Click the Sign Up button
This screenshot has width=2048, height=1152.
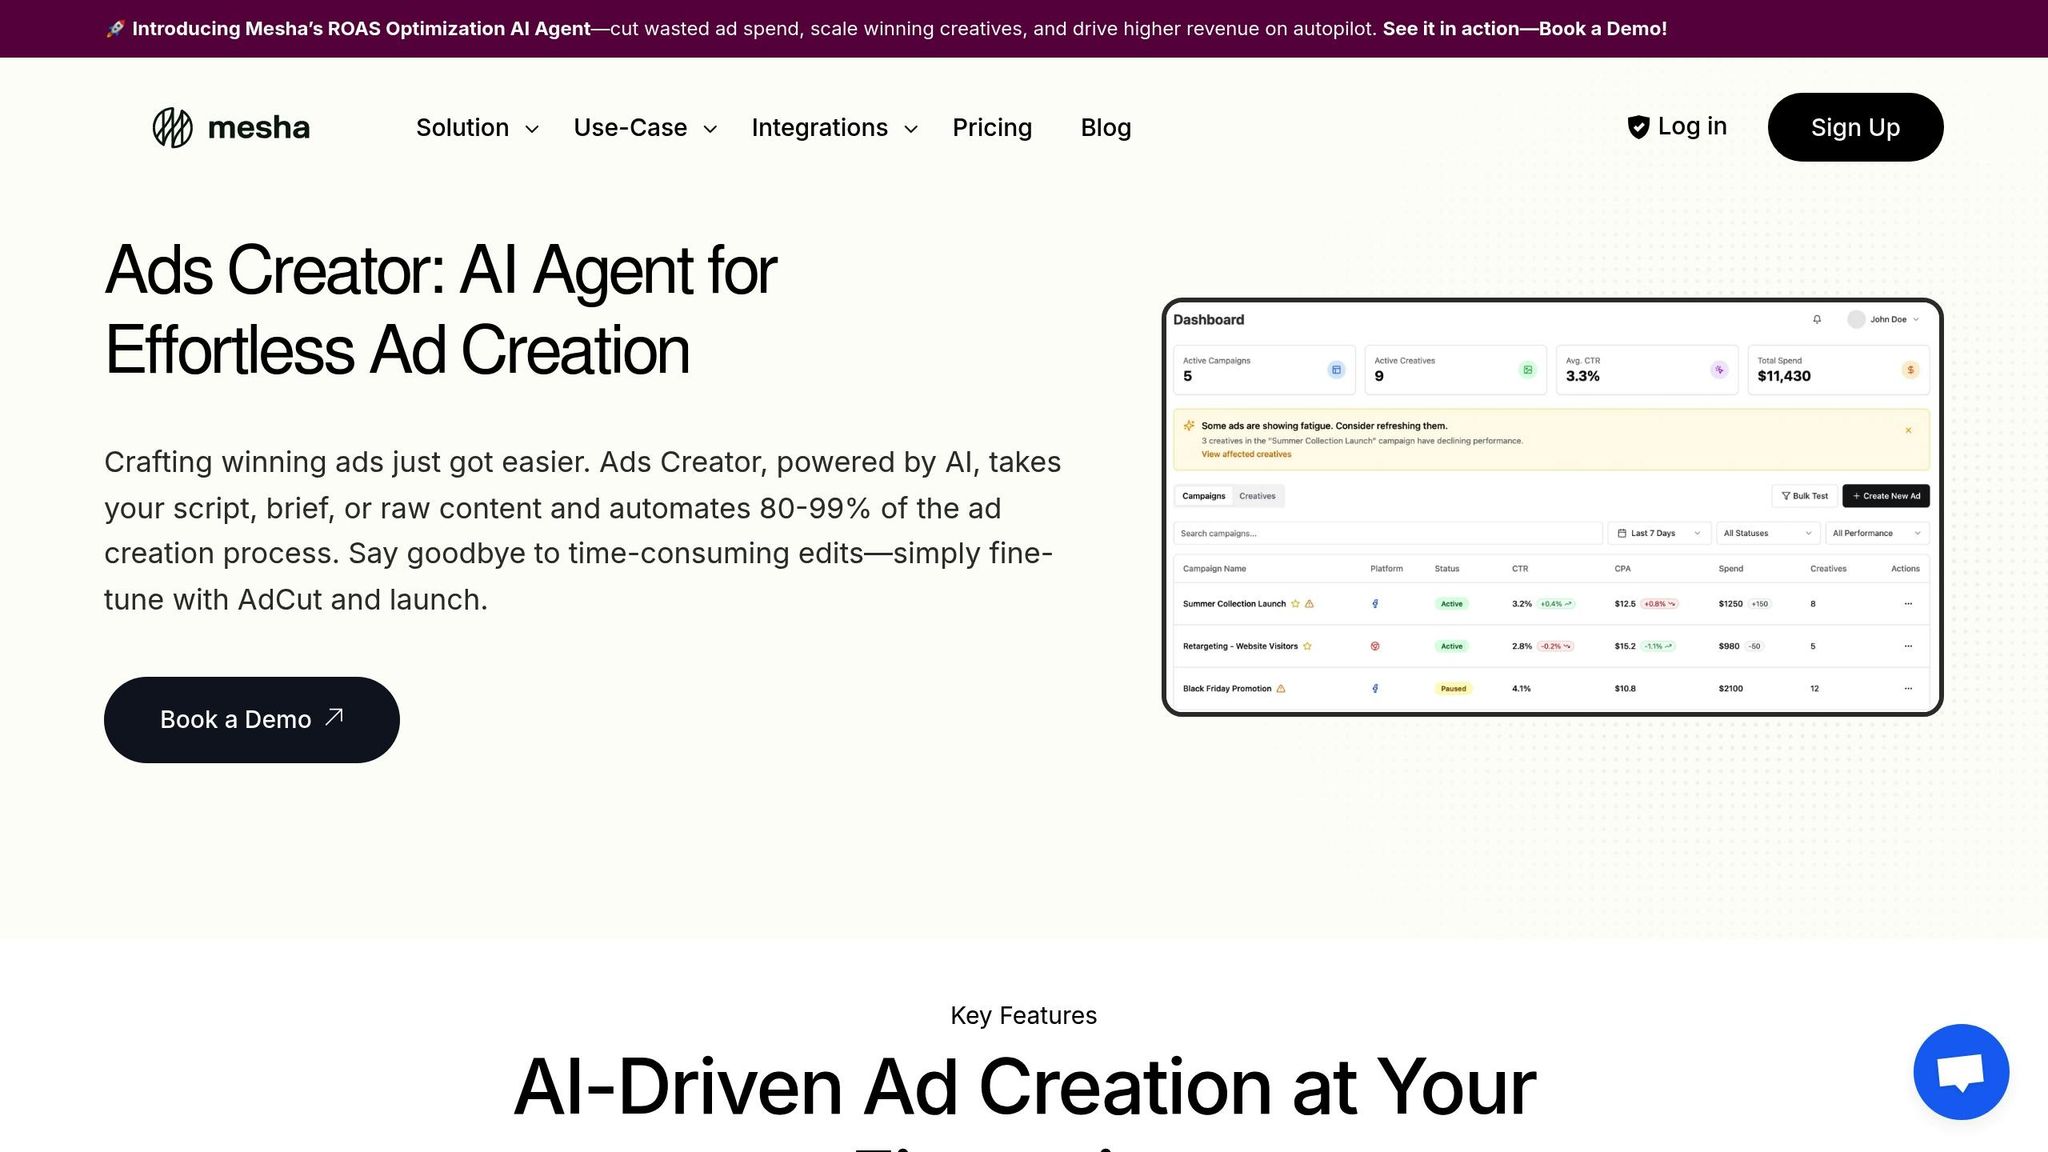tap(1855, 127)
